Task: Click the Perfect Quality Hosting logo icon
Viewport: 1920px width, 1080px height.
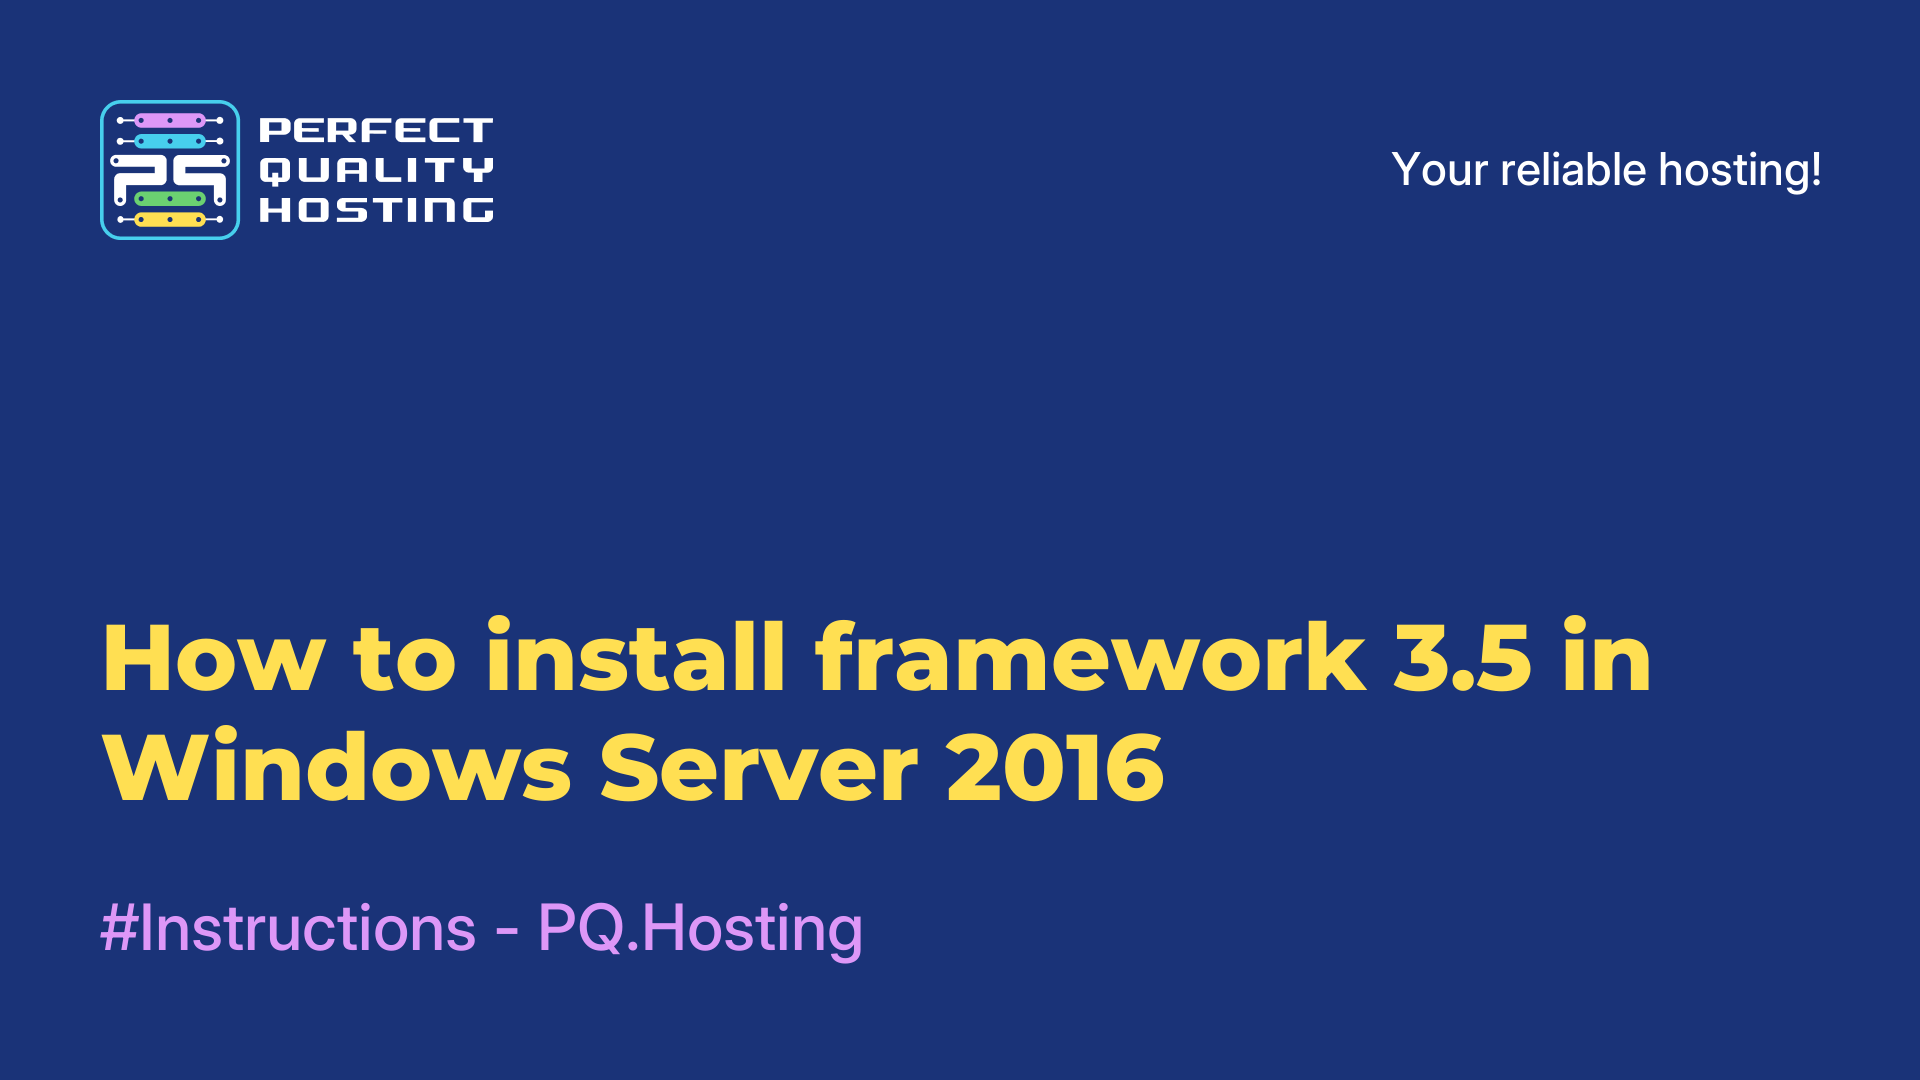Action: 169,169
